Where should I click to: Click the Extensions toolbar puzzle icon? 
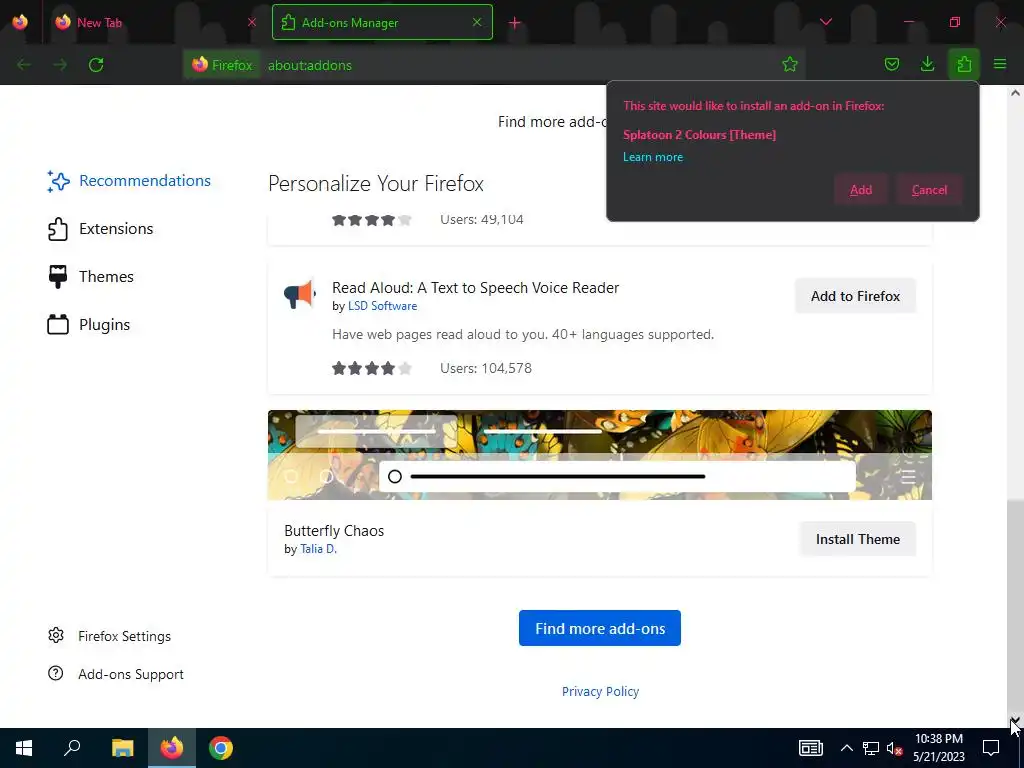tap(964, 64)
